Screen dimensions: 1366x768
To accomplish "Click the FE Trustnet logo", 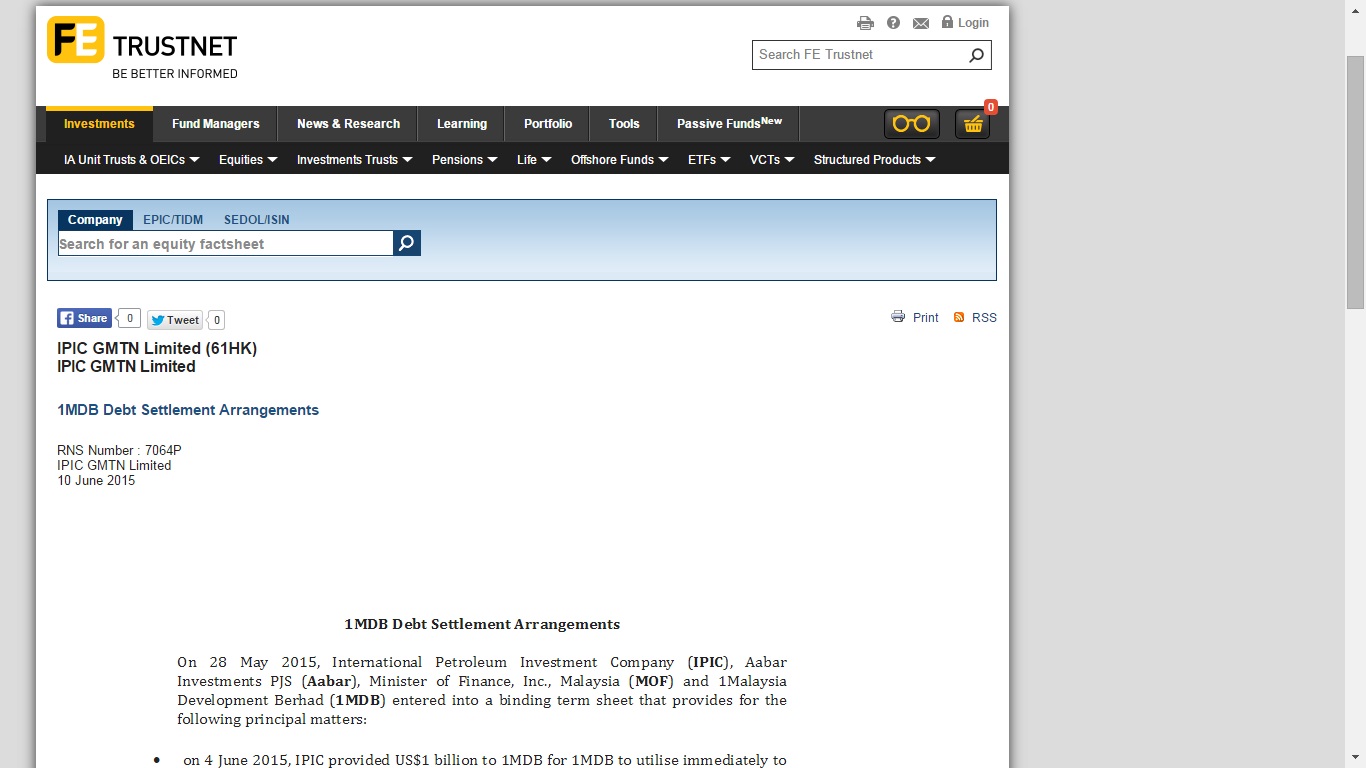I will pyautogui.click(x=142, y=47).
